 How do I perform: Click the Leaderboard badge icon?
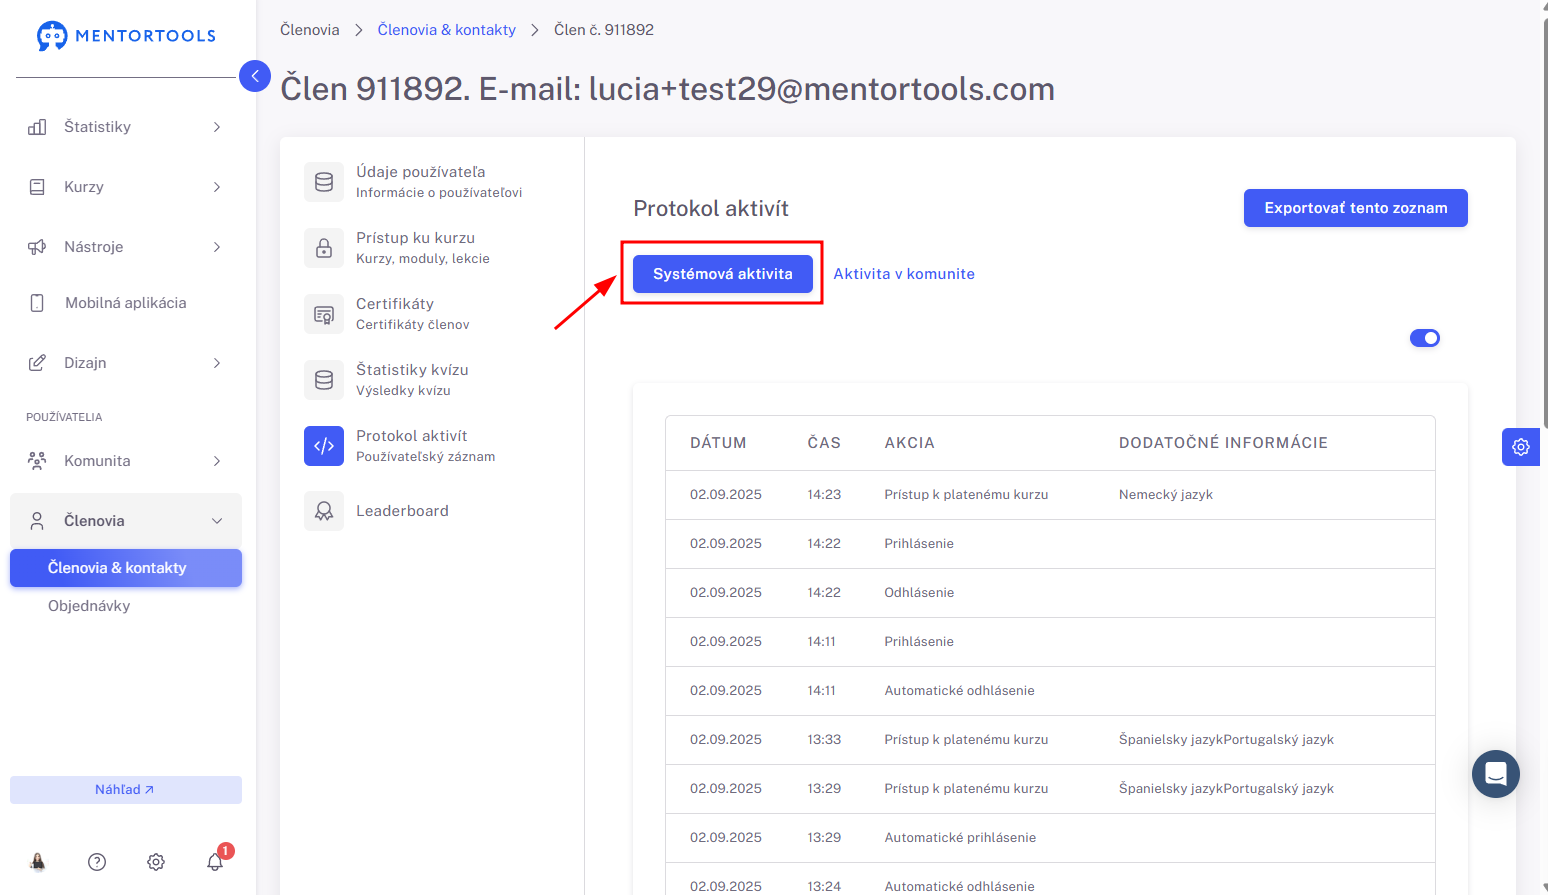[x=324, y=511]
